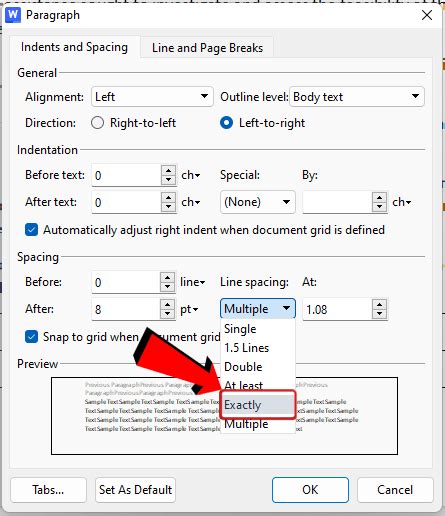Image resolution: width=445 pixels, height=516 pixels.
Task: Choose At least line spacing option
Action: coord(258,384)
